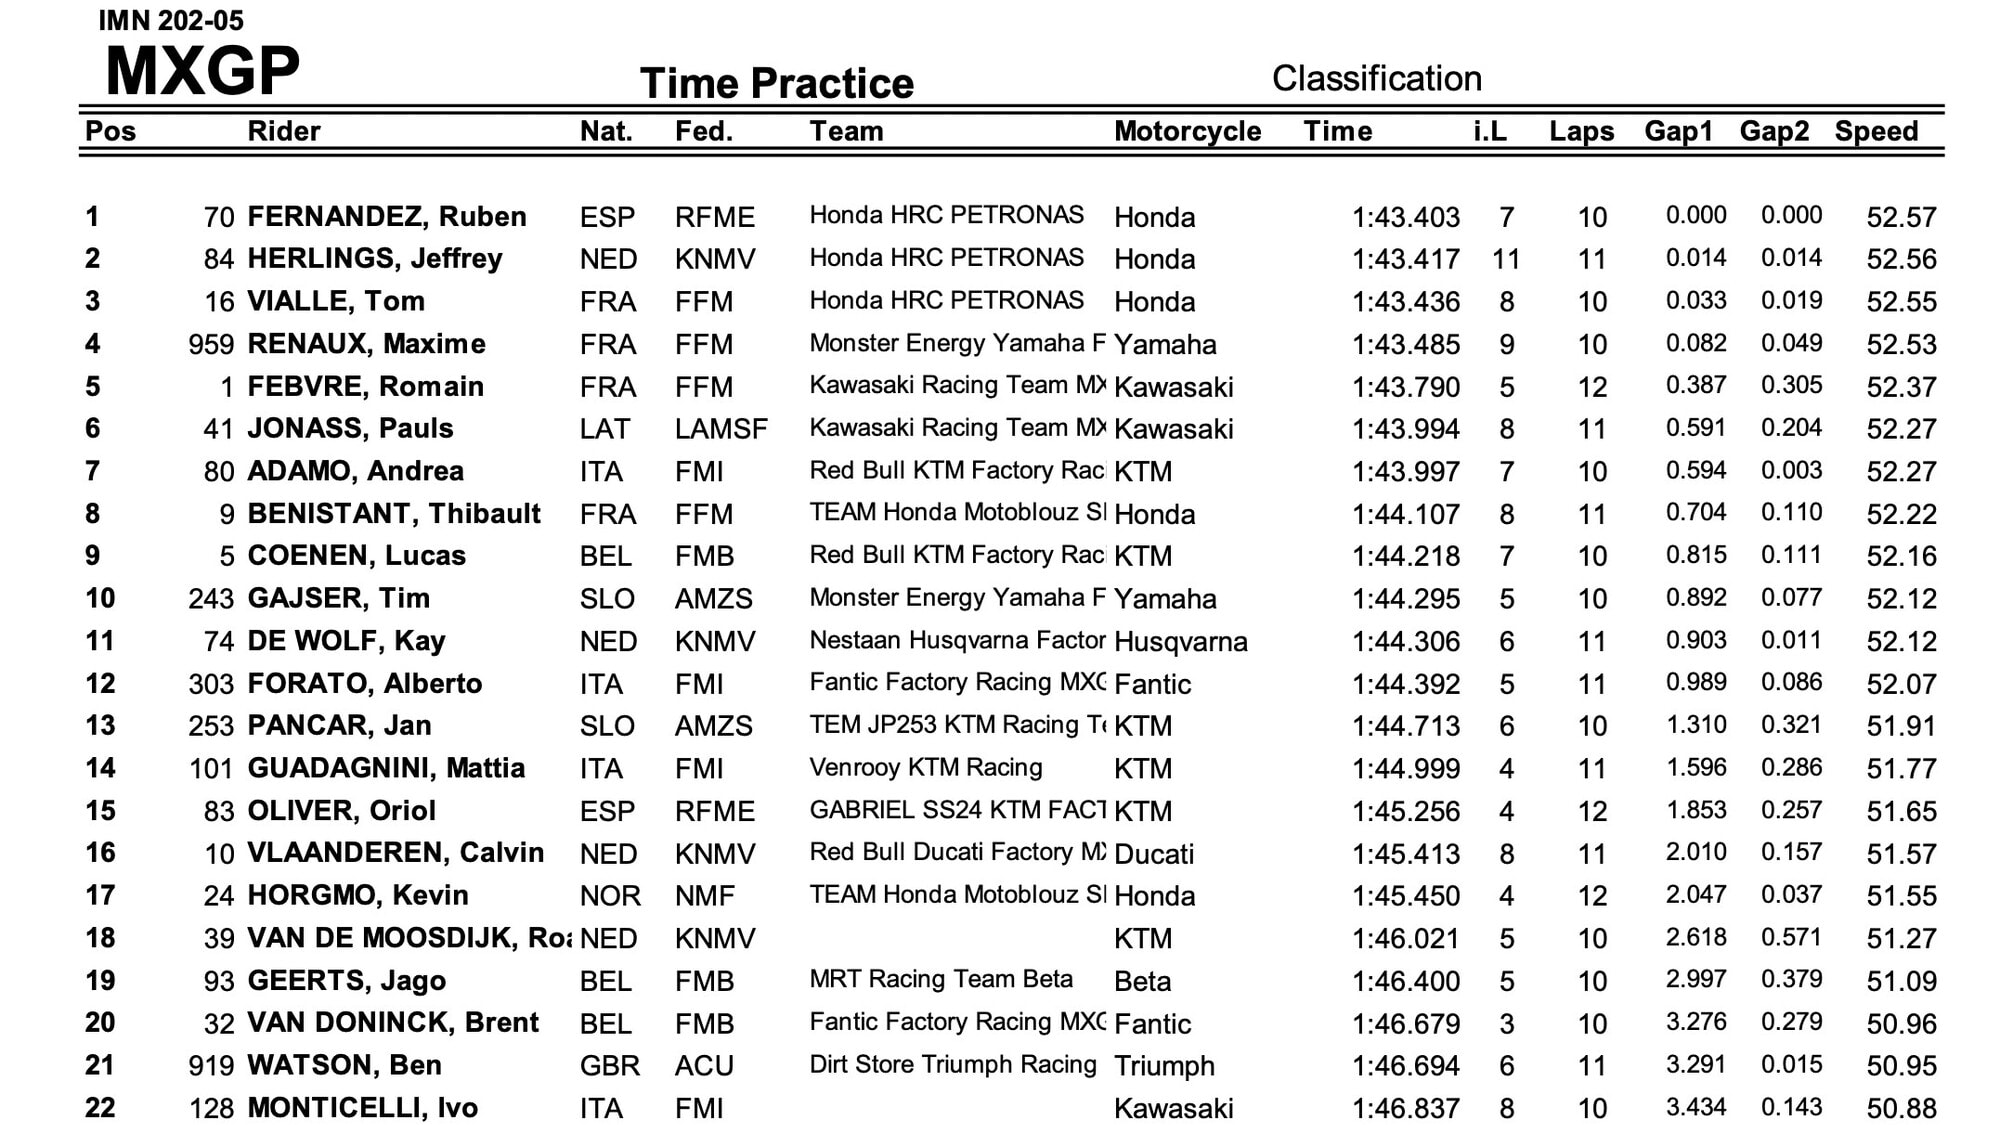This screenshot has height=1125, width=2000.
Task: Click the LAMSF federation cell
Action: click(x=721, y=429)
